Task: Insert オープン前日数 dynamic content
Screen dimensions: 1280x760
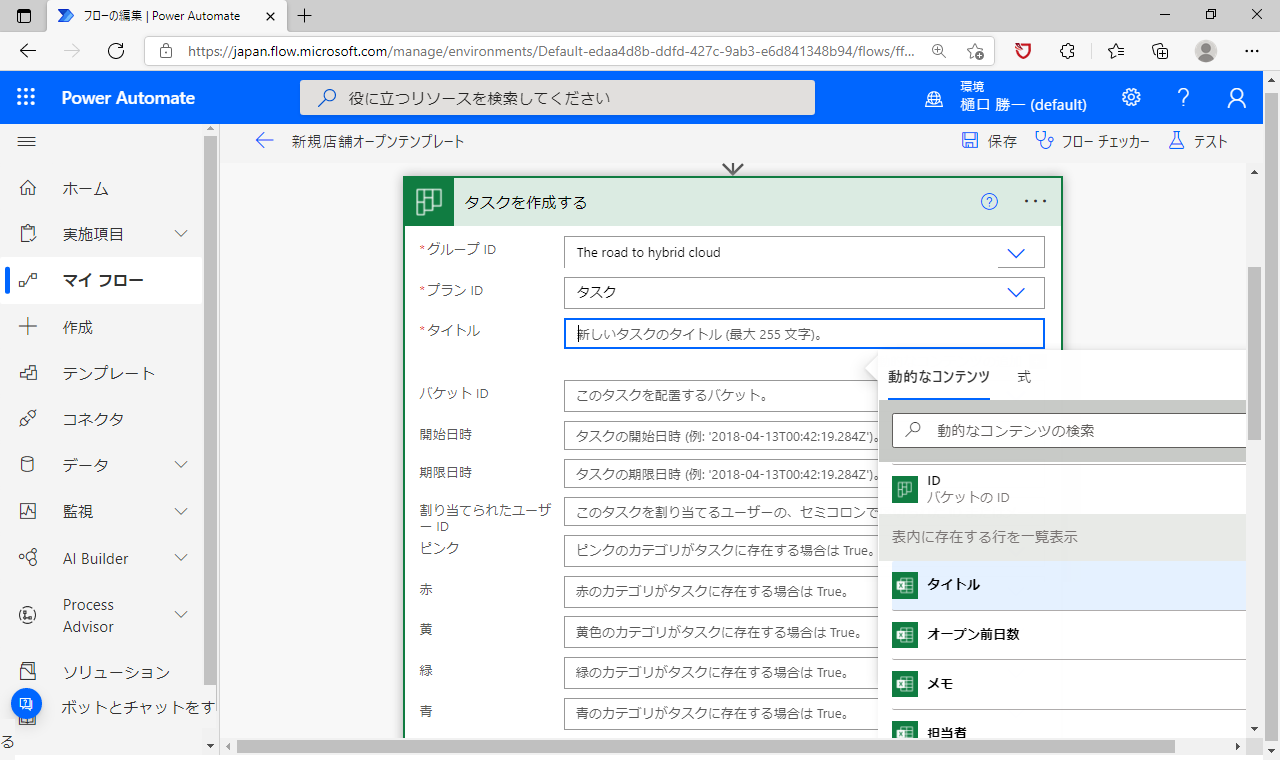Action: pyautogui.click(x=1069, y=635)
